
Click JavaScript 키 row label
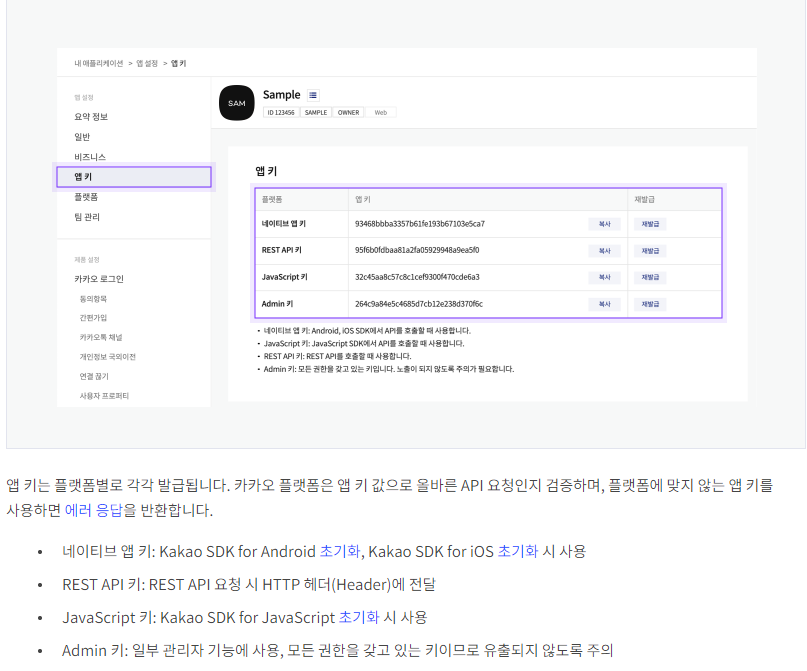(x=285, y=277)
